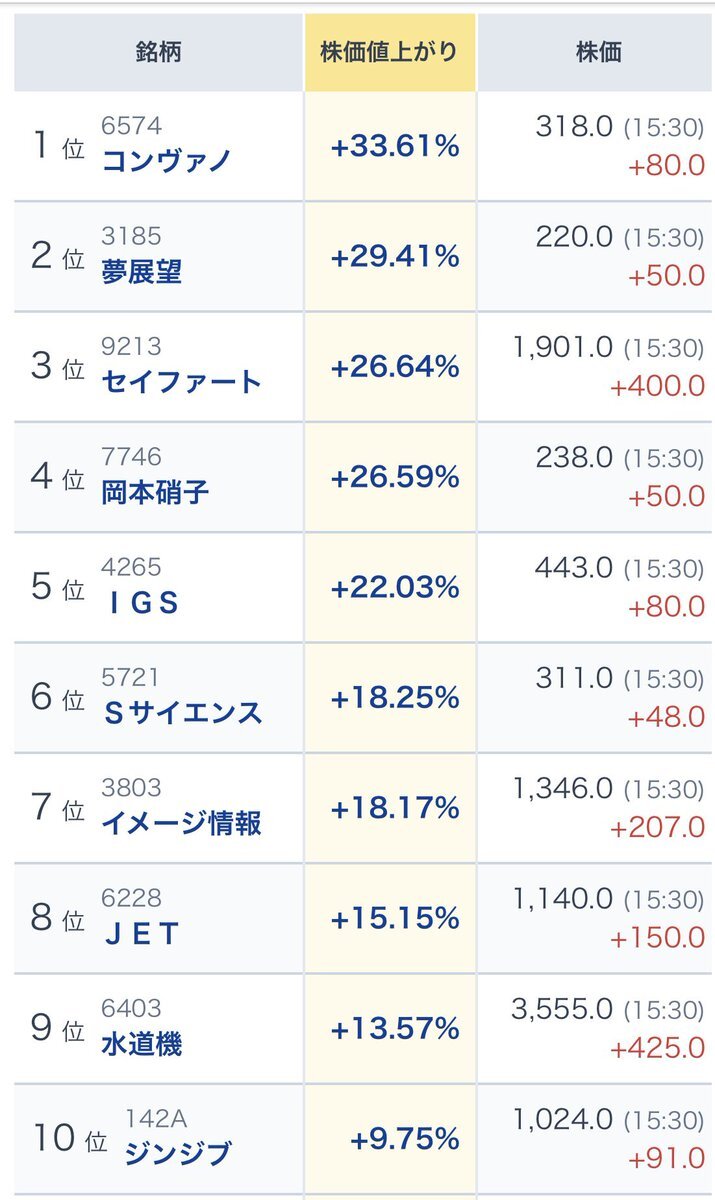
Task: Click the 1,346.0 price value
Action: click(562, 788)
